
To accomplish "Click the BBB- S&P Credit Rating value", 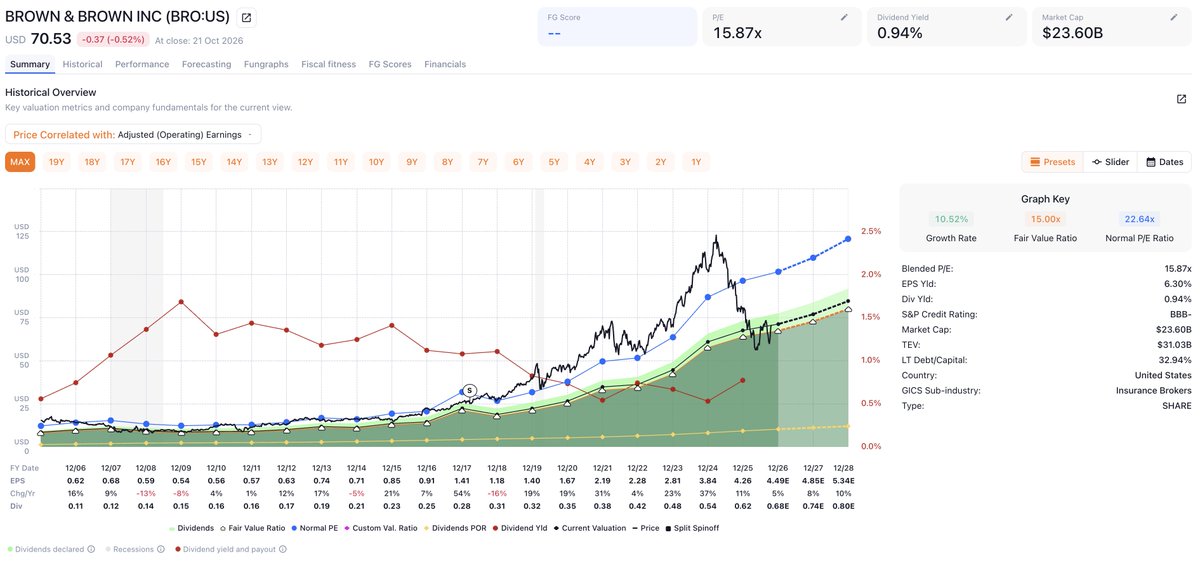I will 1179,315.
